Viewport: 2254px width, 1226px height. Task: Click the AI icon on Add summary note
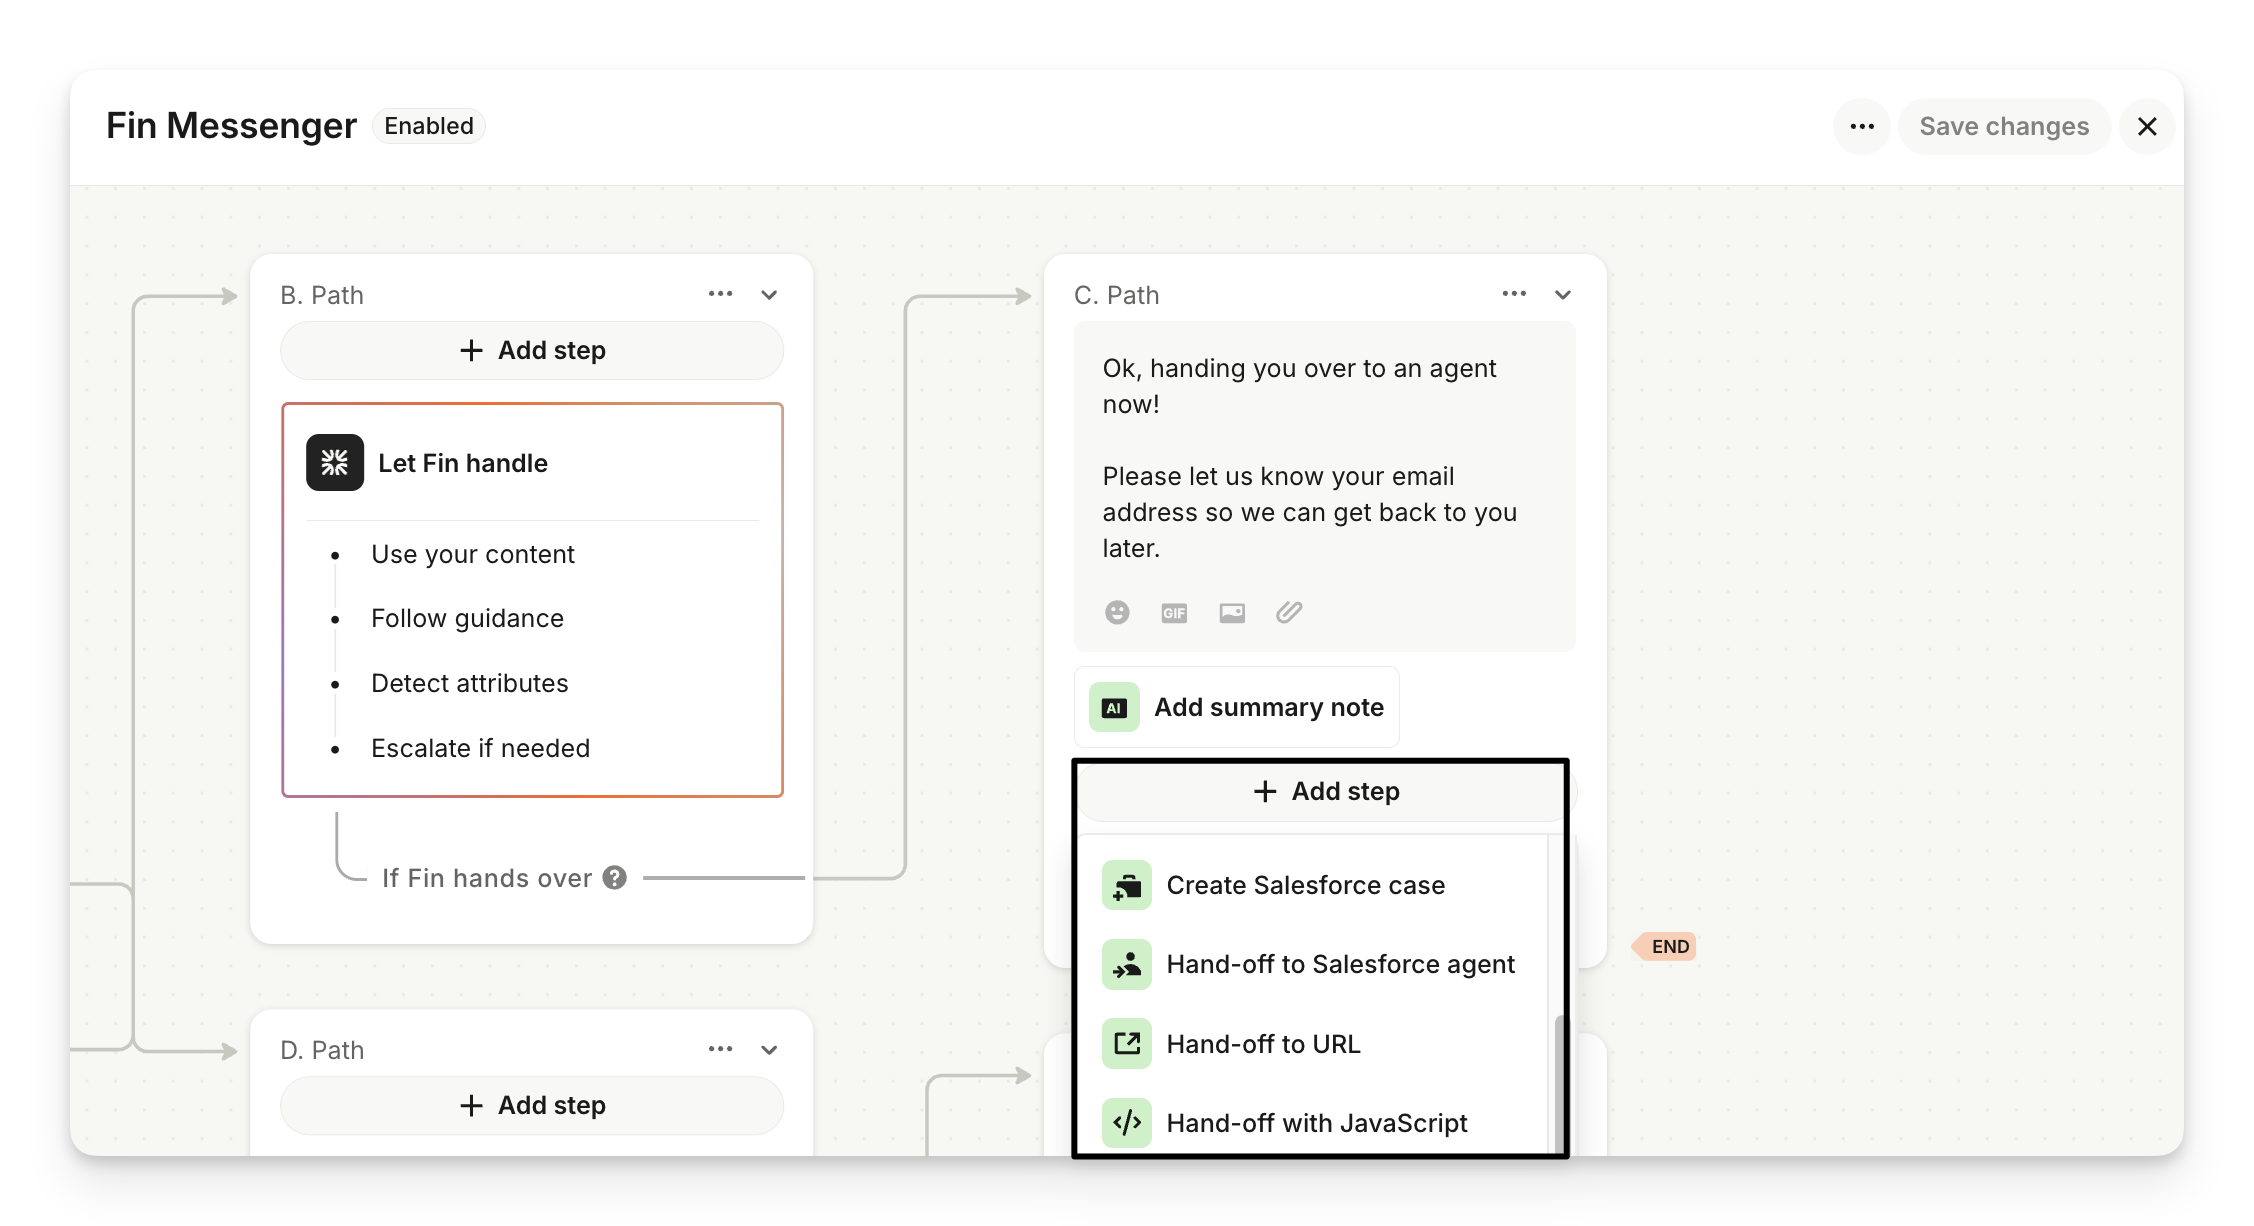click(1114, 708)
